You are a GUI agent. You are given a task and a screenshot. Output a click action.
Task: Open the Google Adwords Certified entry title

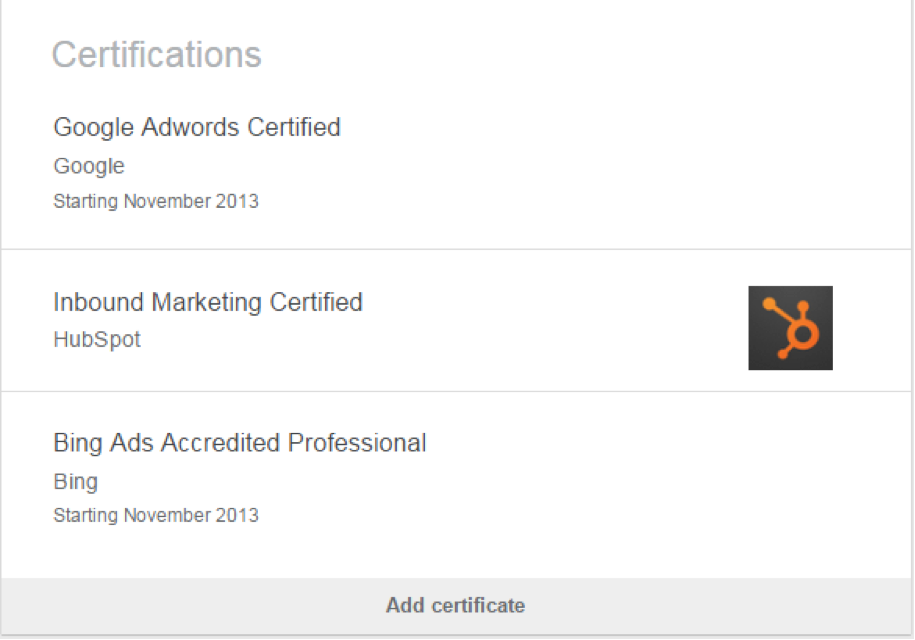[197, 128]
